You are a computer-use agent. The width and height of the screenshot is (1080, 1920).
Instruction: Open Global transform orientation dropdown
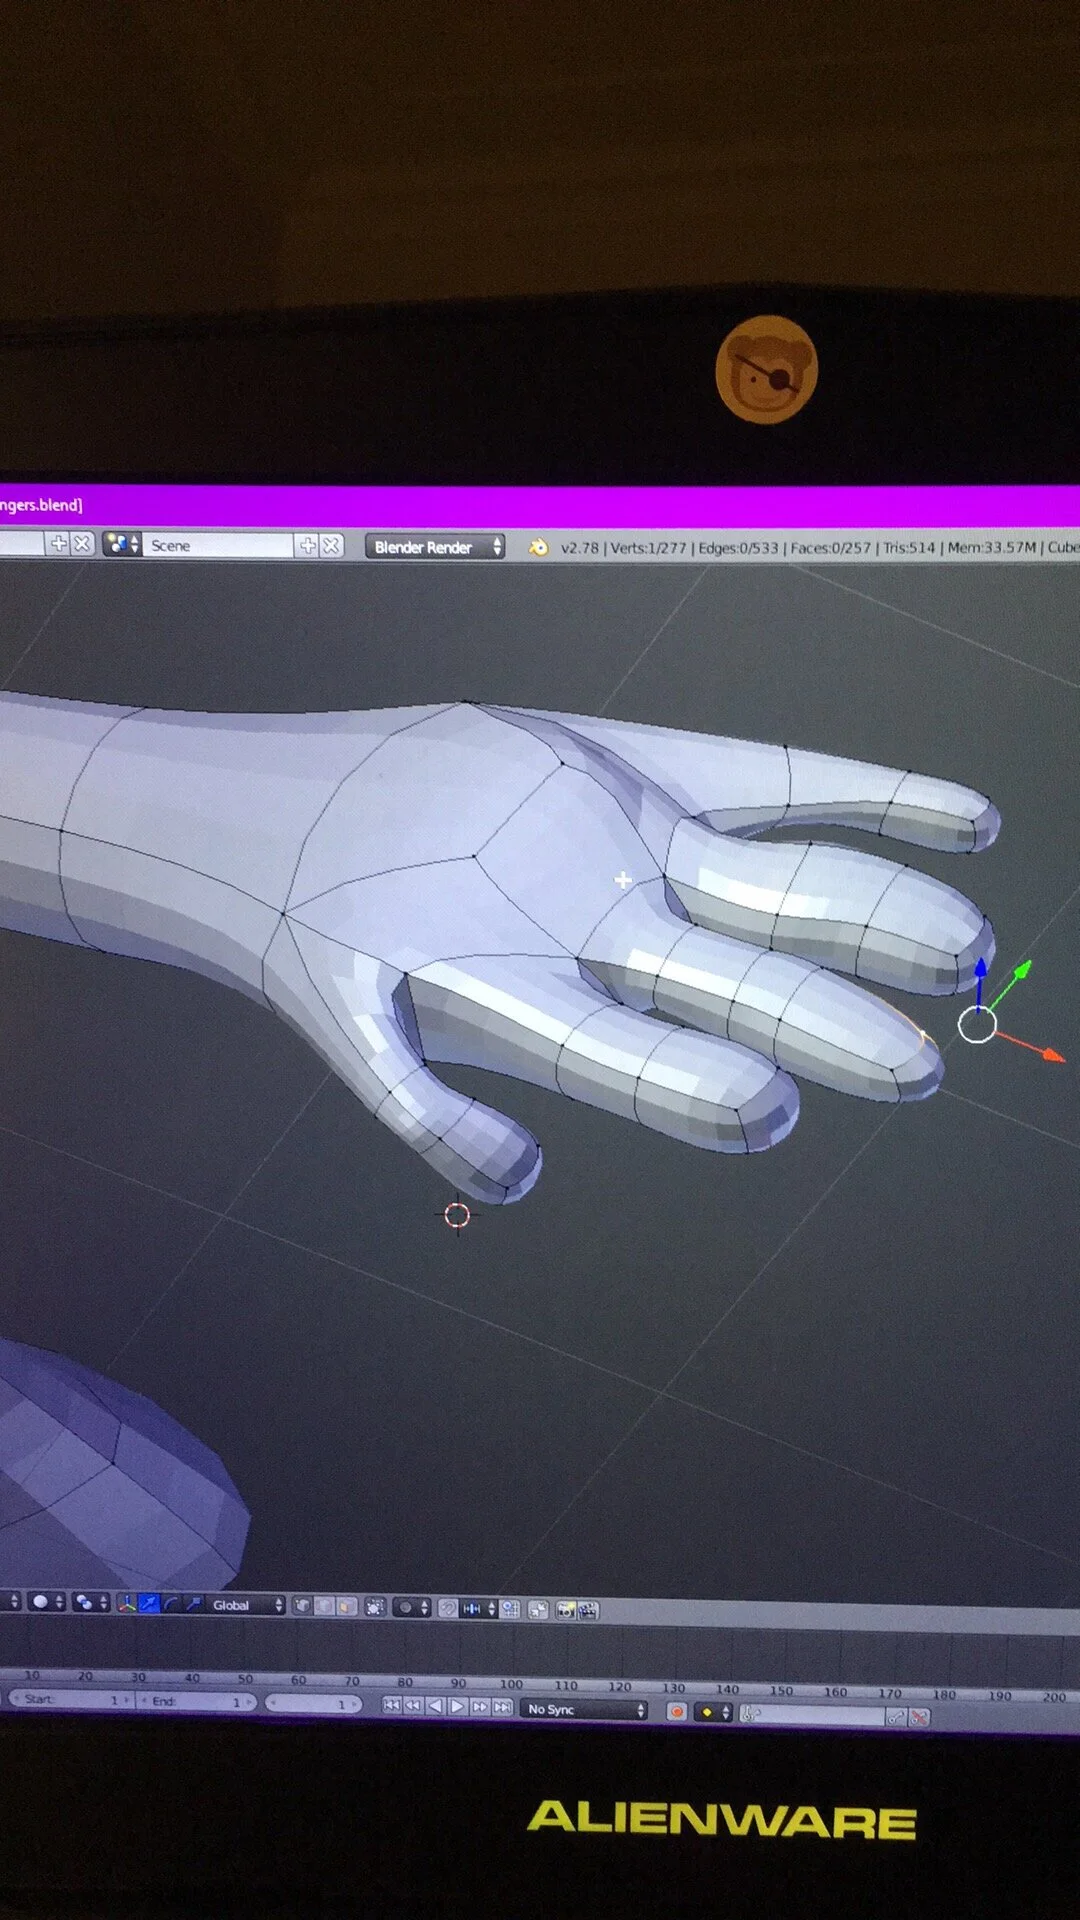pos(246,1605)
